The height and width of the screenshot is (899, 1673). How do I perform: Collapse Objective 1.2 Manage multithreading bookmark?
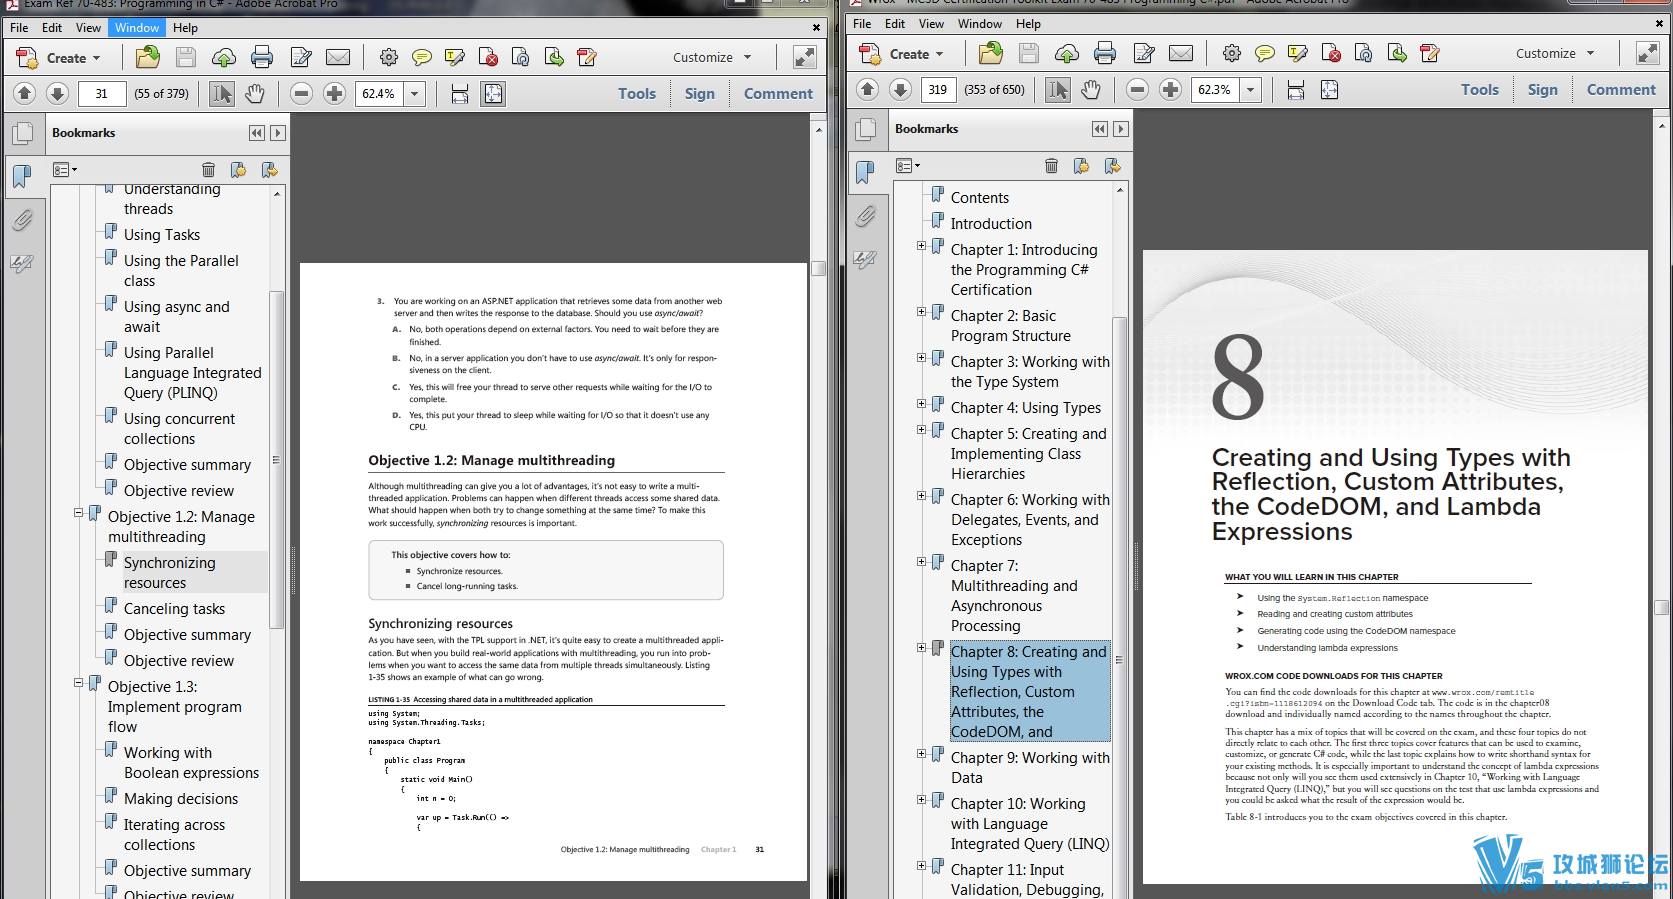pos(78,513)
